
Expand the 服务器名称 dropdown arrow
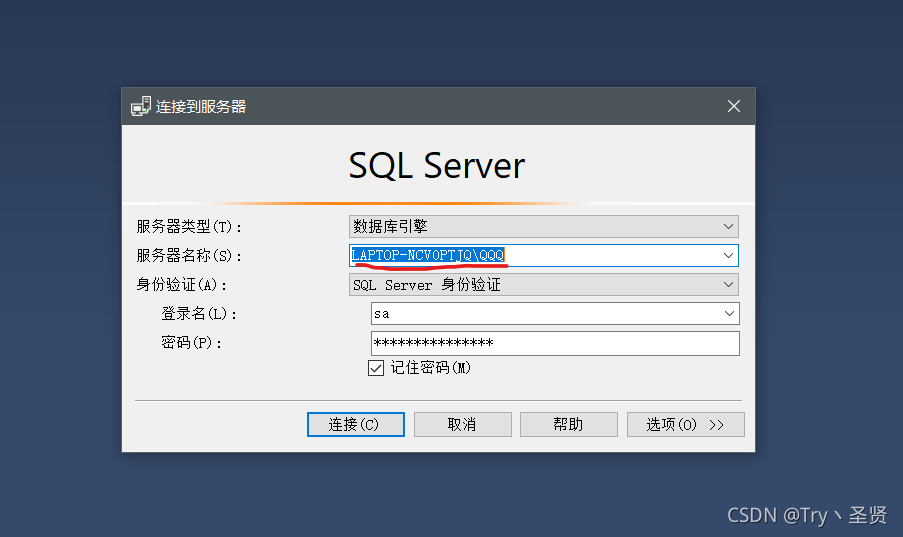pyautogui.click(x=728, y=255)
